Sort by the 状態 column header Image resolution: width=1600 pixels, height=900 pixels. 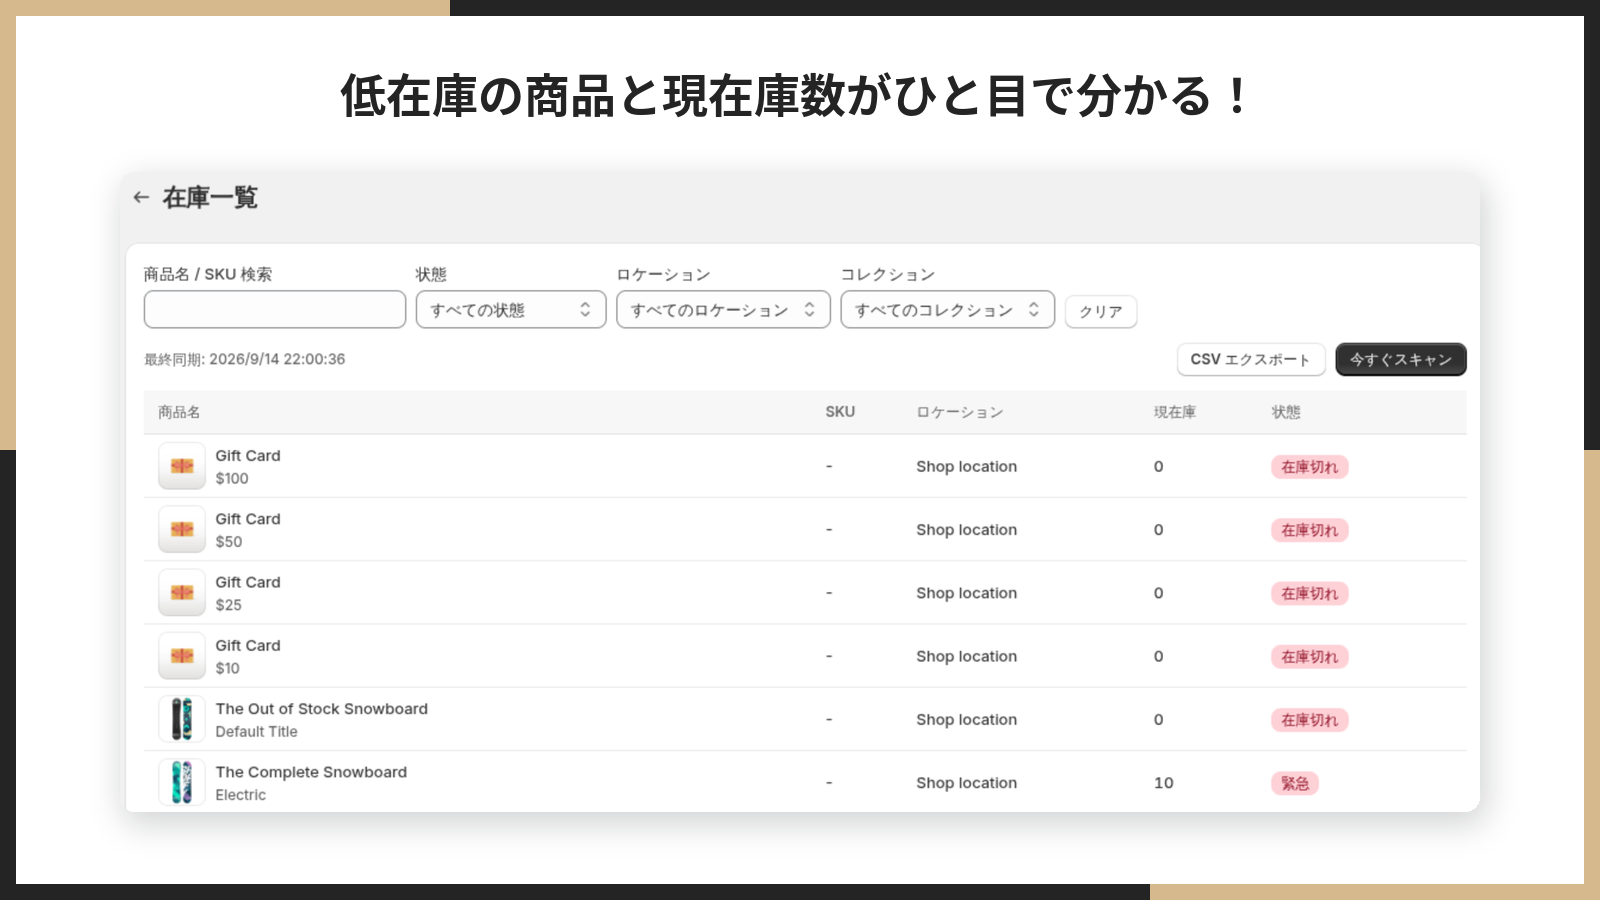click(1286, 412)
